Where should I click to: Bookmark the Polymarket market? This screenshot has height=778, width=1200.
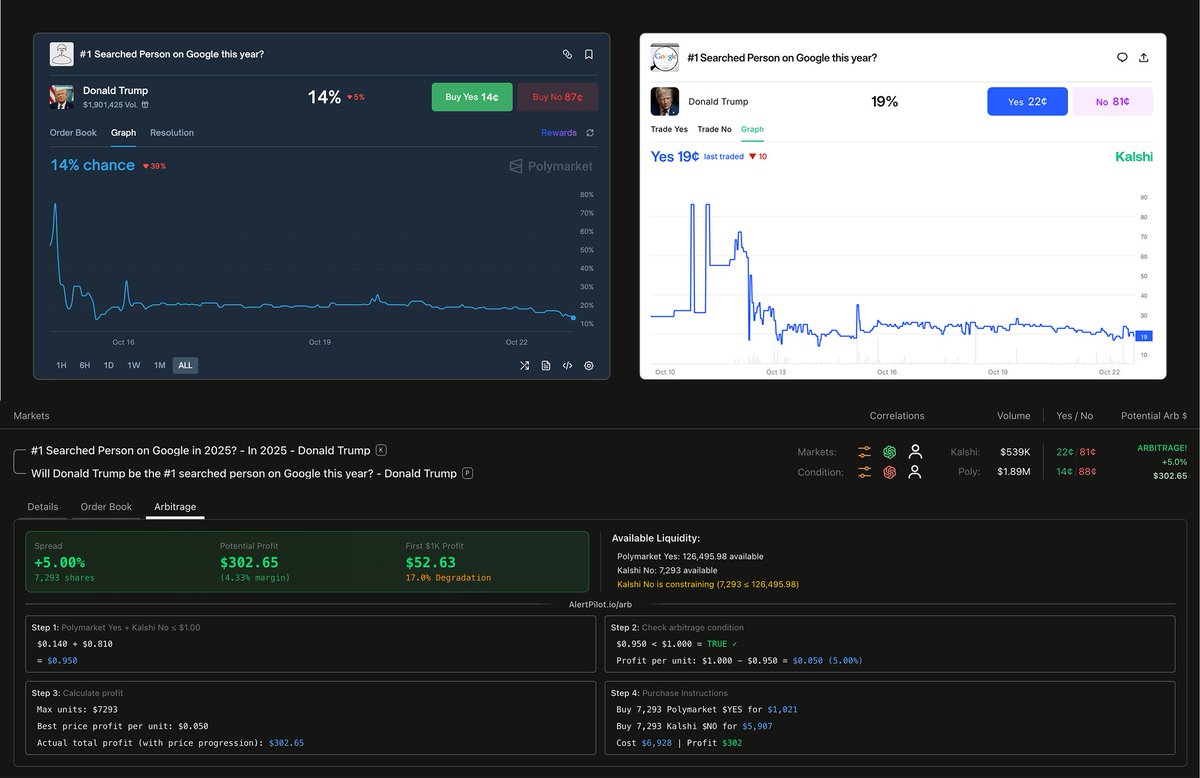point(589,55)
